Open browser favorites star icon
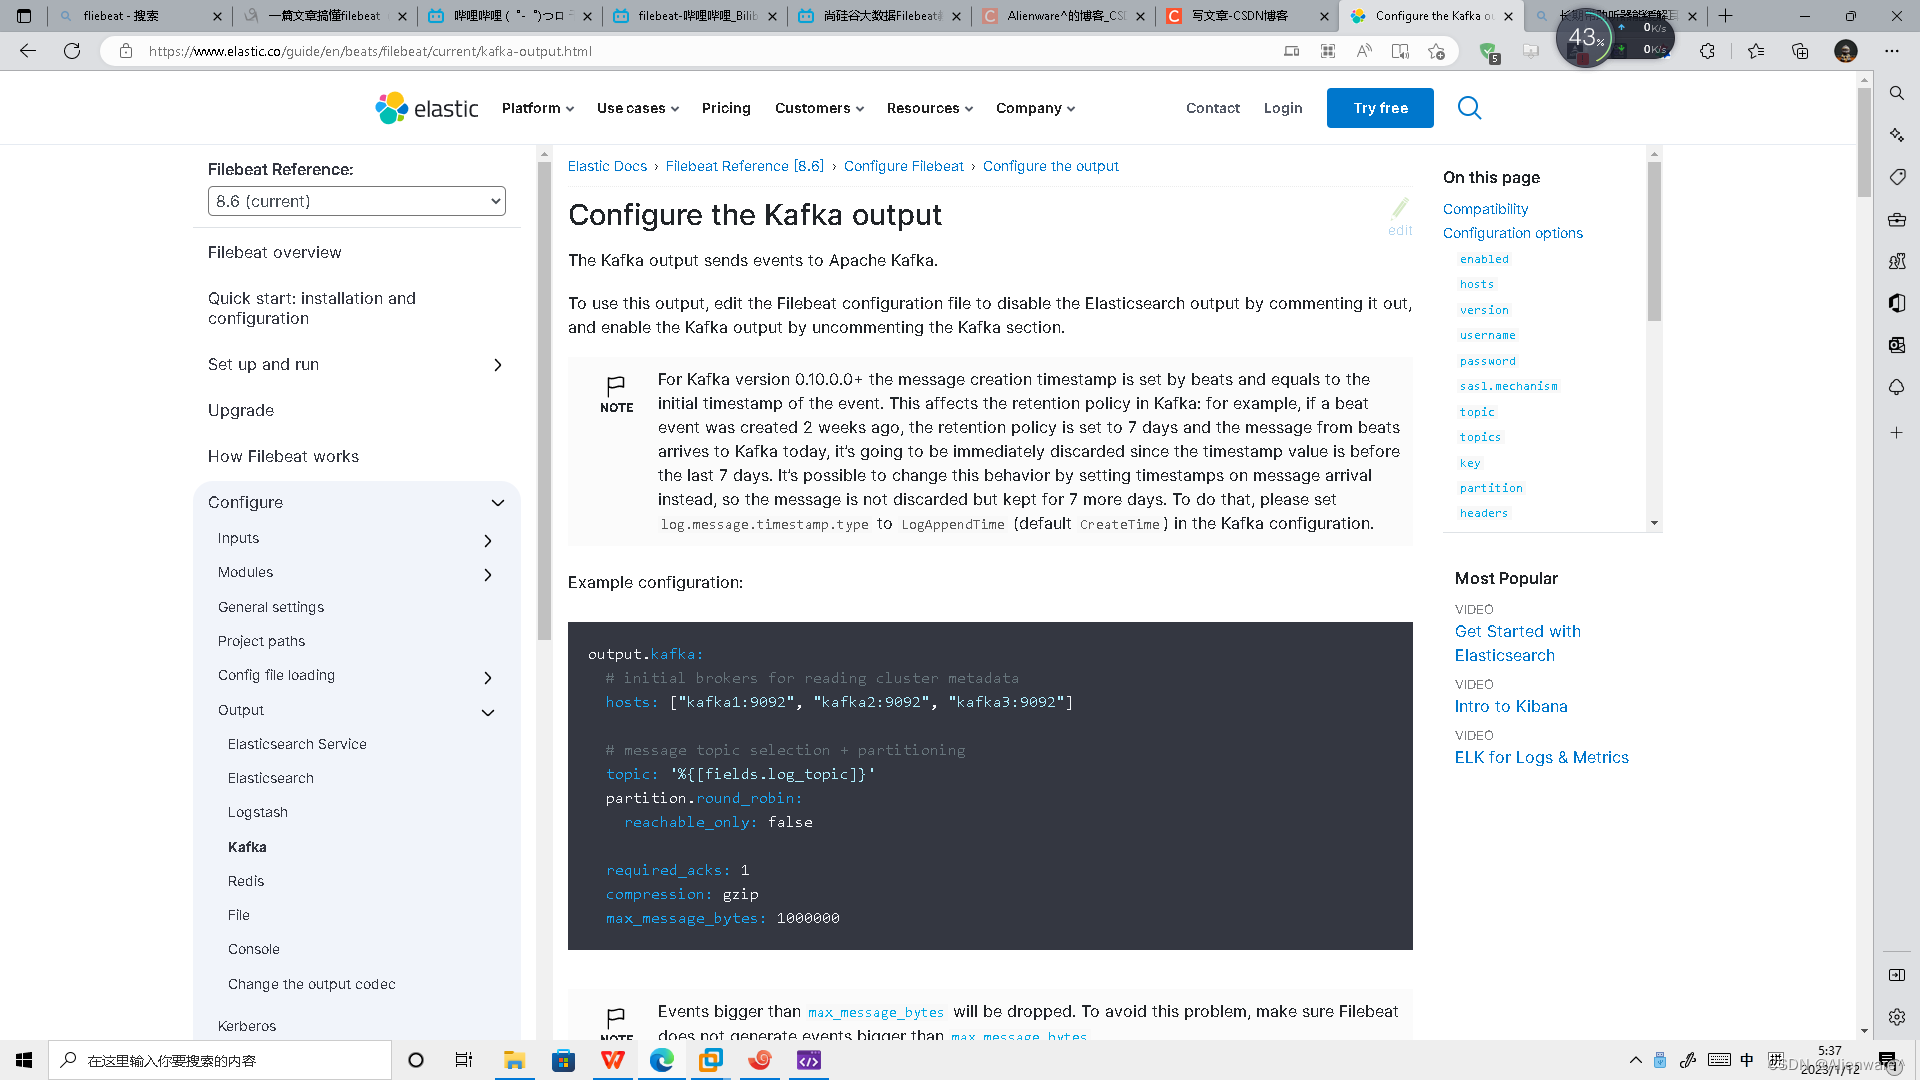Viewport: 1920px width, 1080px height. coord(1756,51)
